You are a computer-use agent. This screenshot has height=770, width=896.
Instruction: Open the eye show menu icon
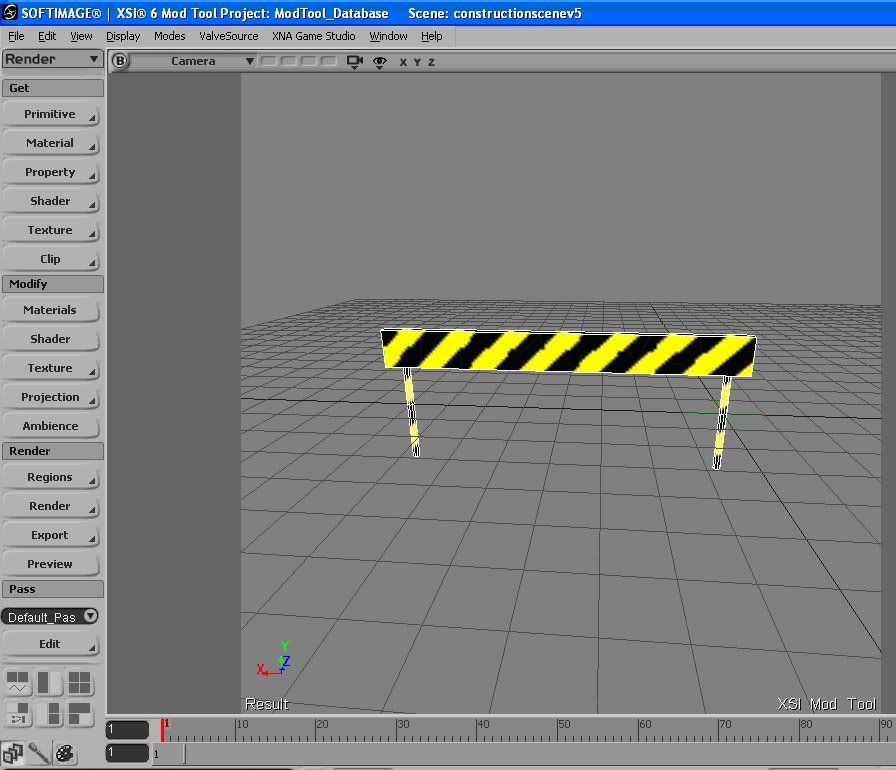click(379, 62)
